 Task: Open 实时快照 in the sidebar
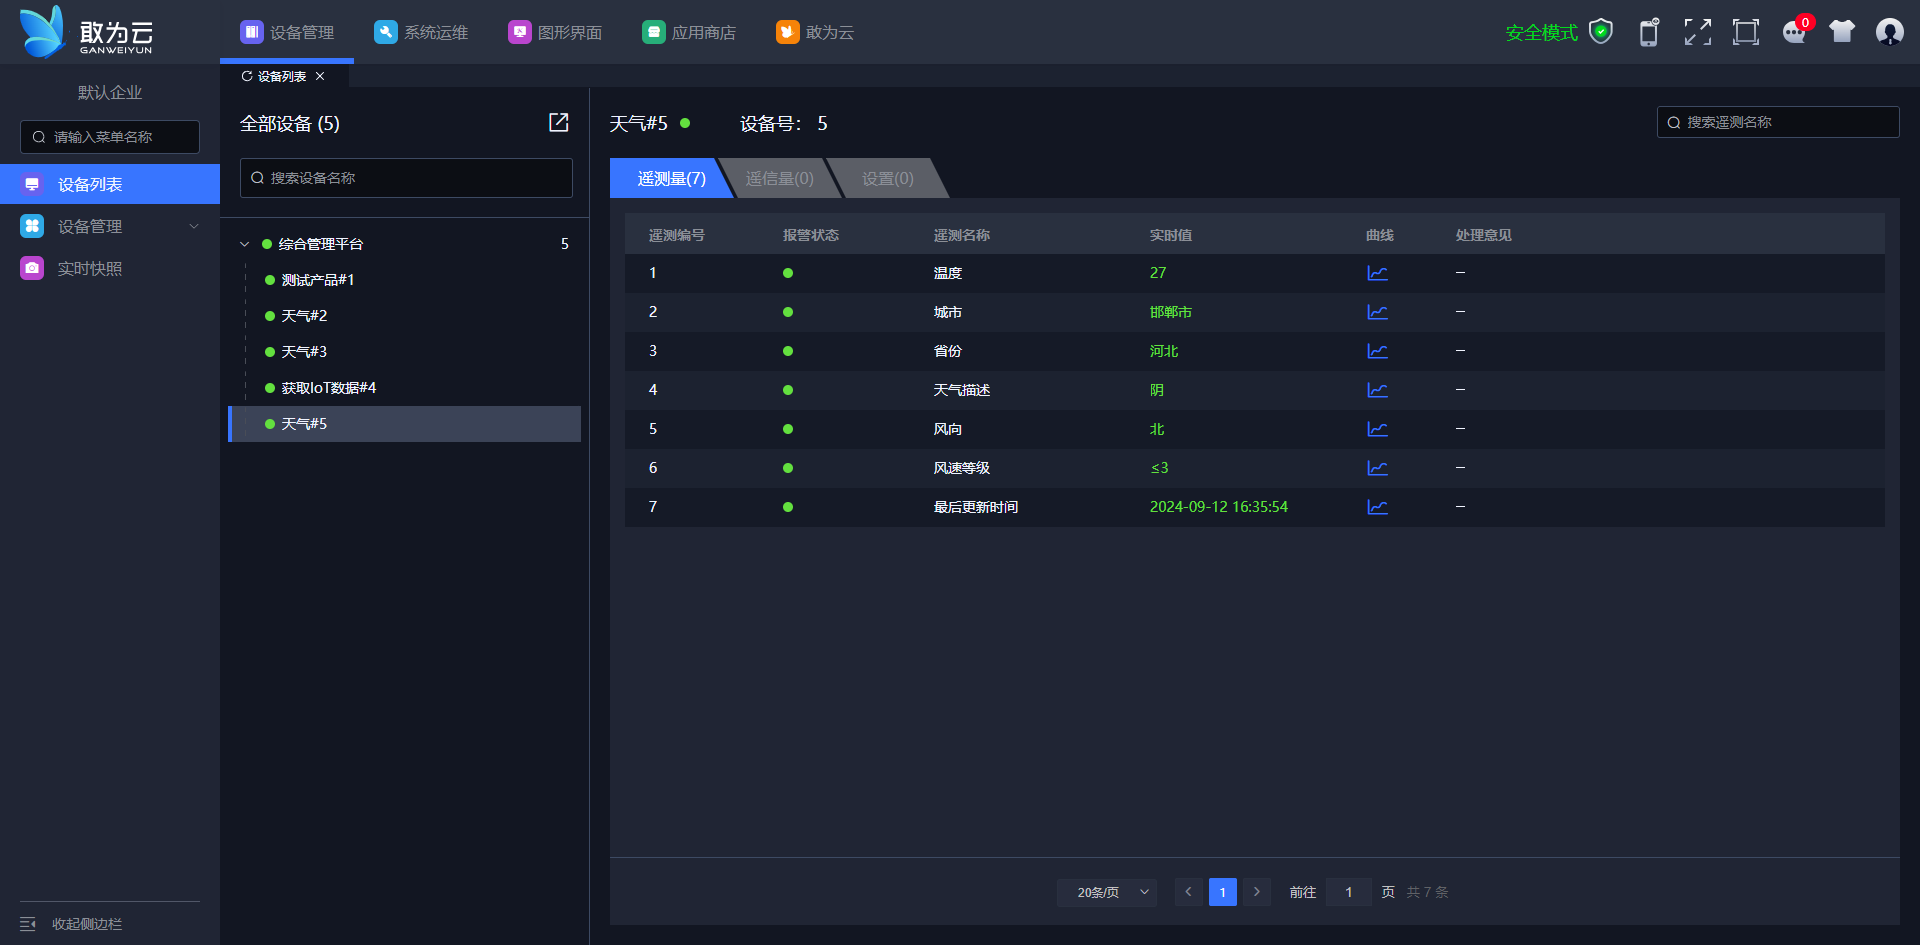(90, 268)
